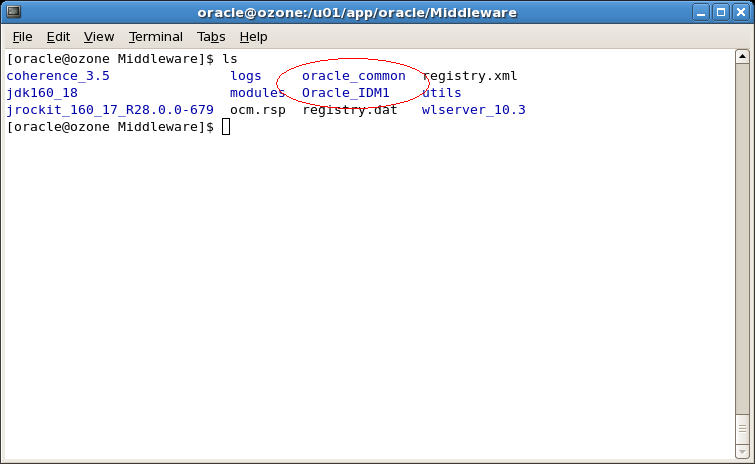The image size is (755, 464).
Task: Minimize the terminal window
Action: (x=701, y=12)
